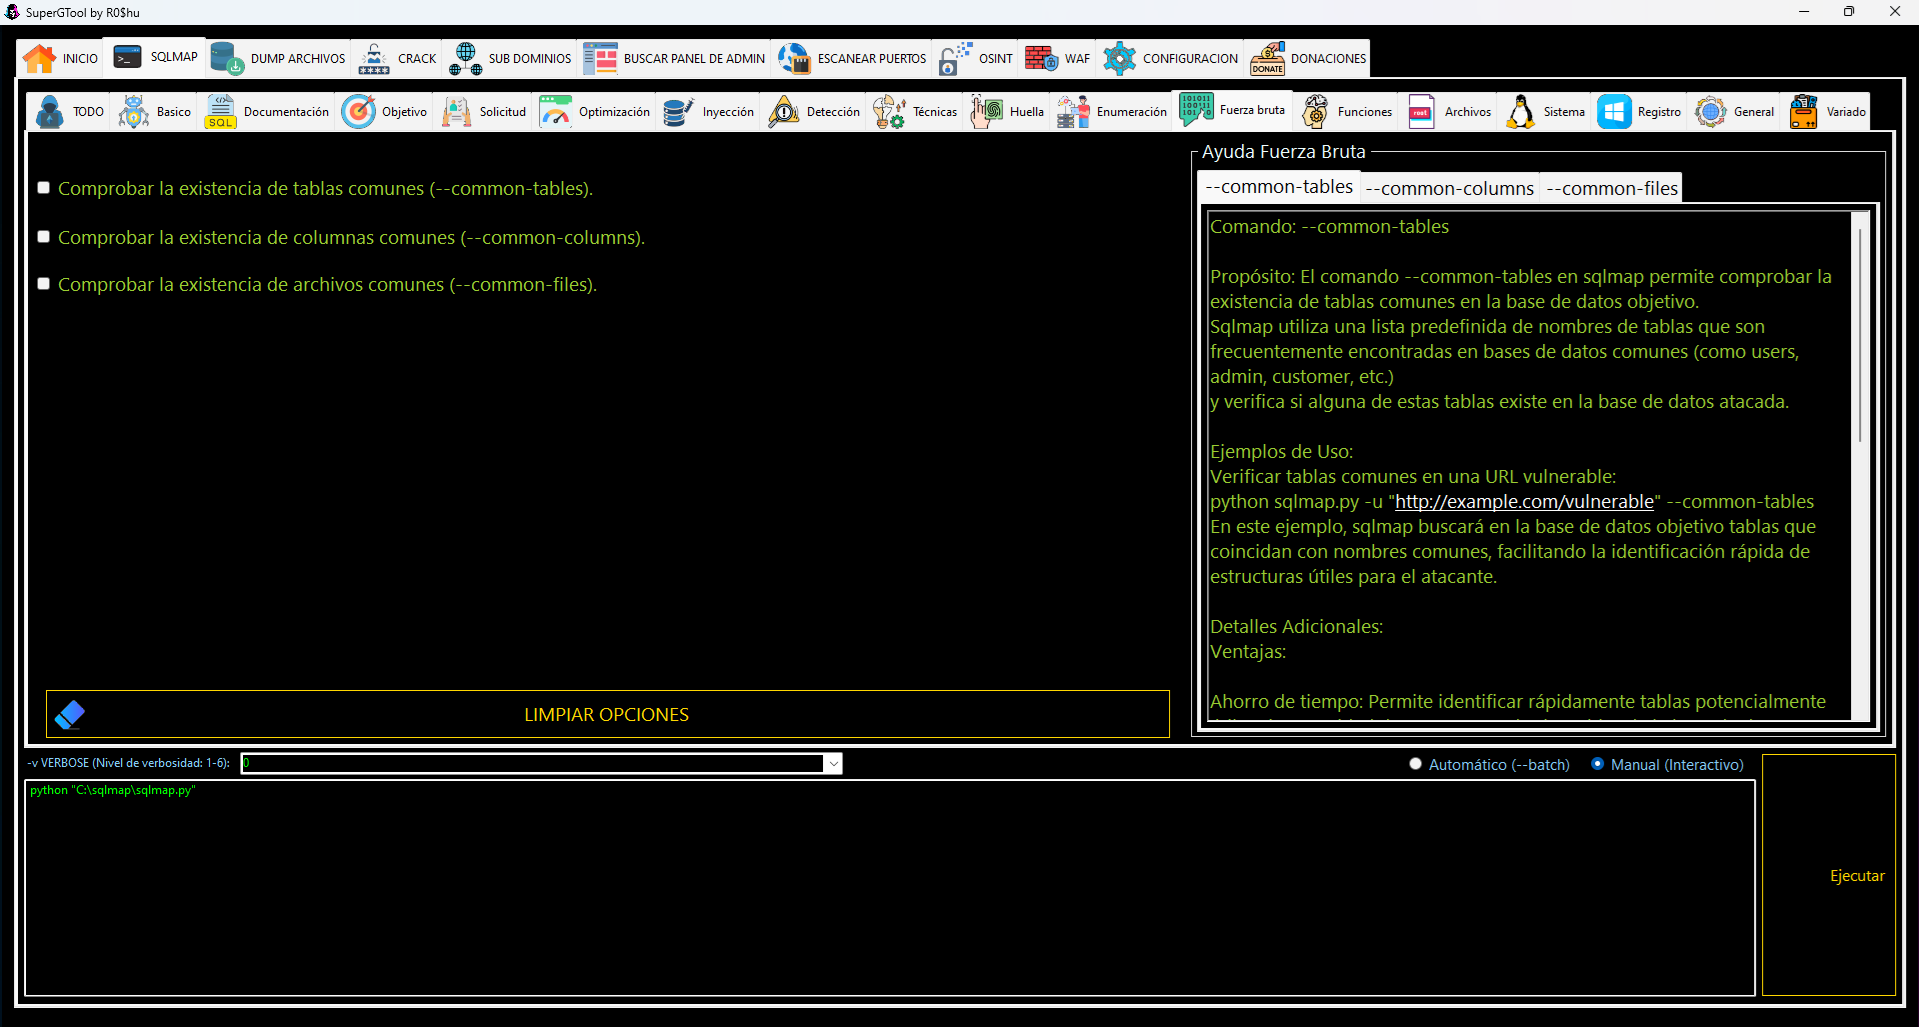Click the 'Comando: --common-tables' help line
Image resolution: width=1919 pixels, height=1027 pixels.
(x=1329, y=227)
